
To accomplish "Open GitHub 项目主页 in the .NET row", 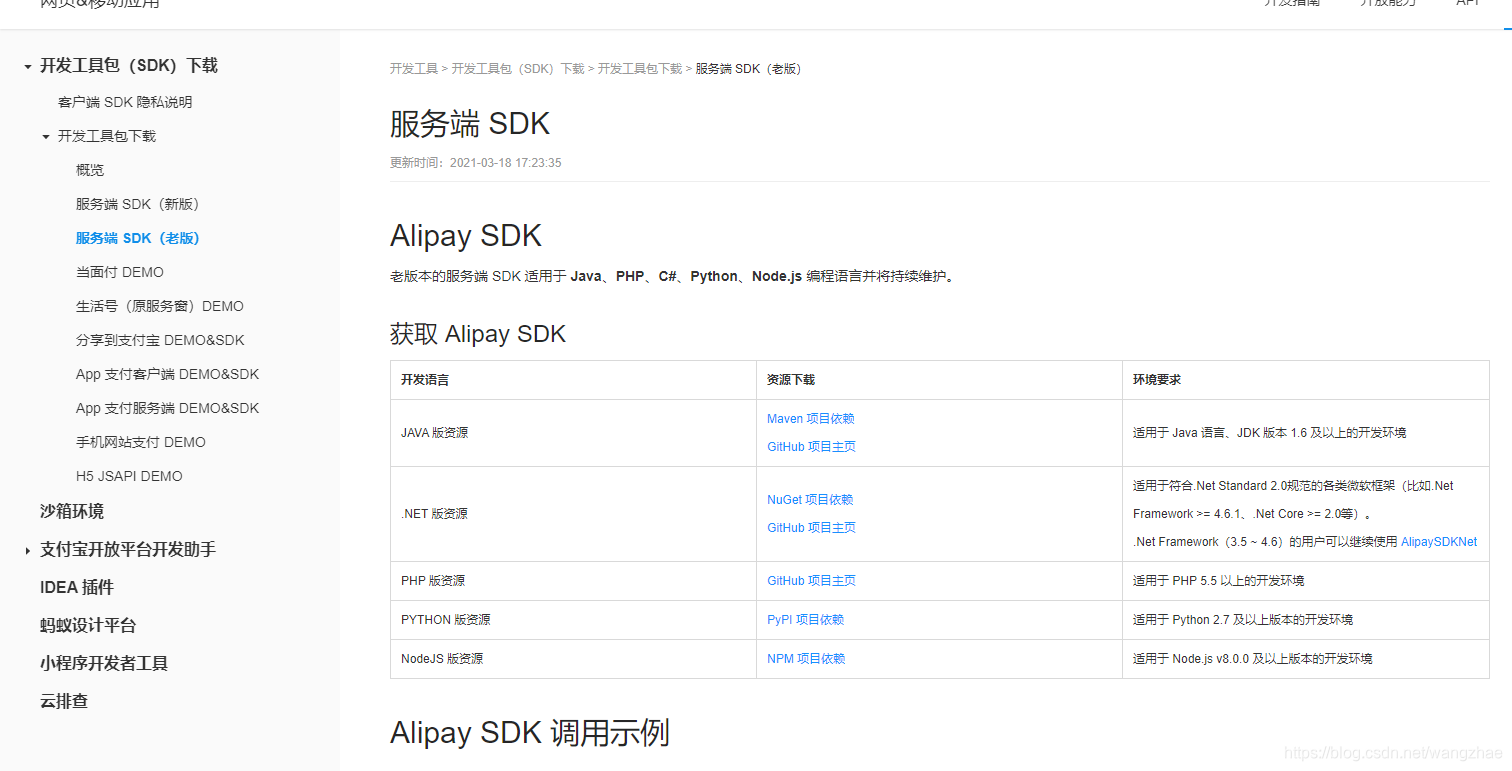I will 812,528.
